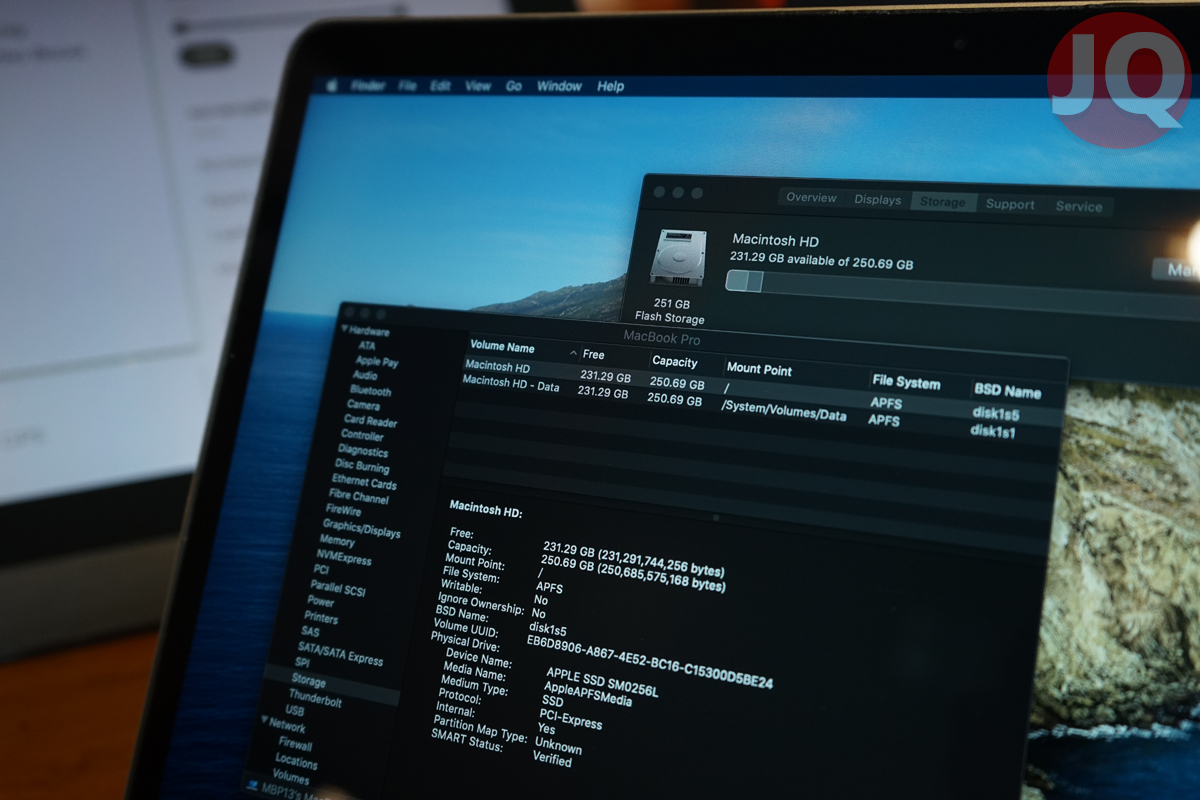
Task: Select FireWire in the sidebar
Action: tap(343, 511)
